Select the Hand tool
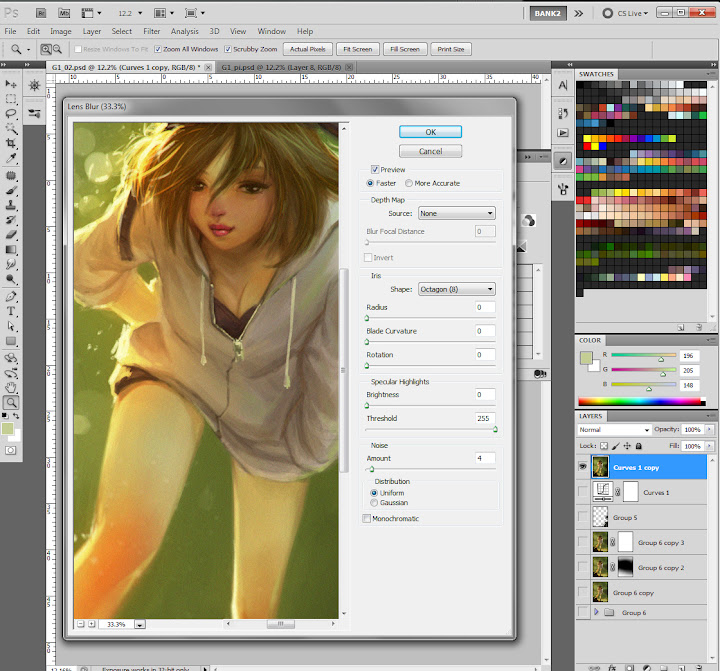The height and width of the screenshot is (671, 720). coord(11,388)
